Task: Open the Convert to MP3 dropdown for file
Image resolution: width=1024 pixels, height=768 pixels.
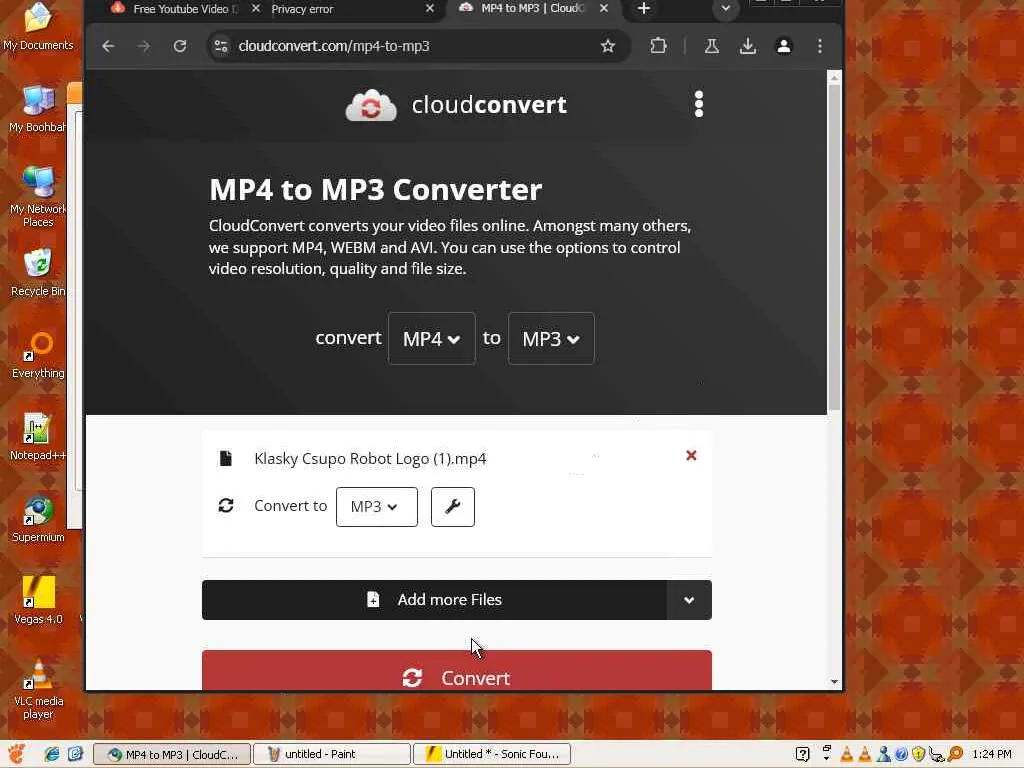Action: (377, 506)
